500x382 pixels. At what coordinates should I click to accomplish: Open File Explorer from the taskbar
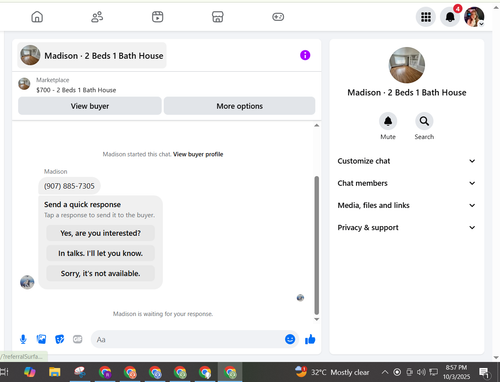[x=55, y=372]
